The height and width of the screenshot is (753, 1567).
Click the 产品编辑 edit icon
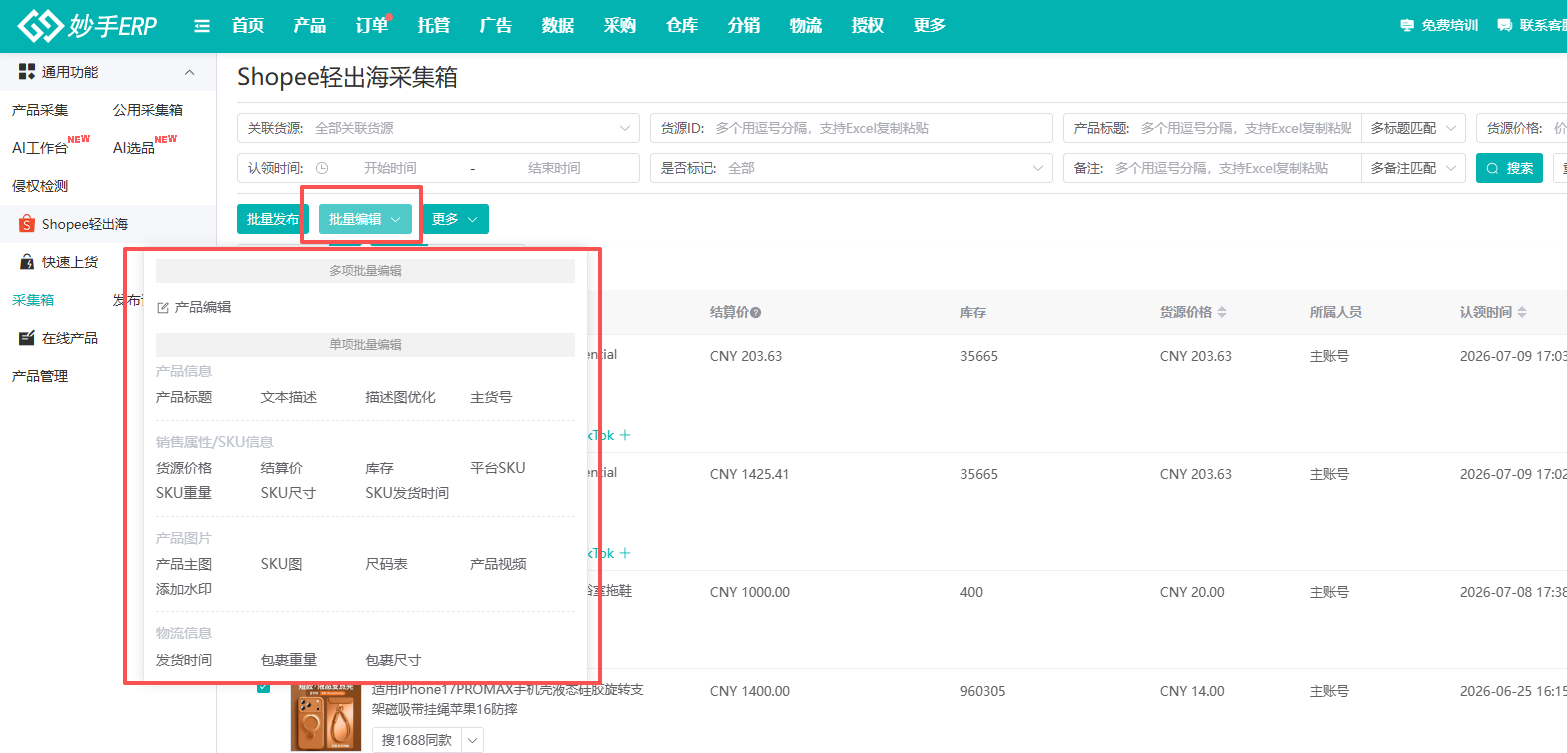coord(163,308)
